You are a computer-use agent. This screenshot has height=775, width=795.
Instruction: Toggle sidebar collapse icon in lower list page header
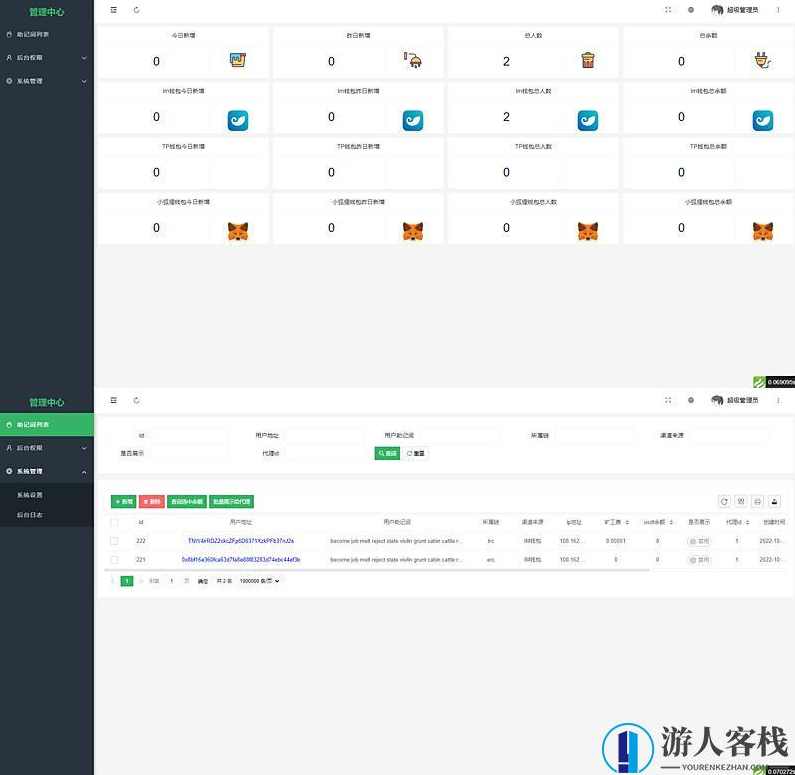pos(114,400)
